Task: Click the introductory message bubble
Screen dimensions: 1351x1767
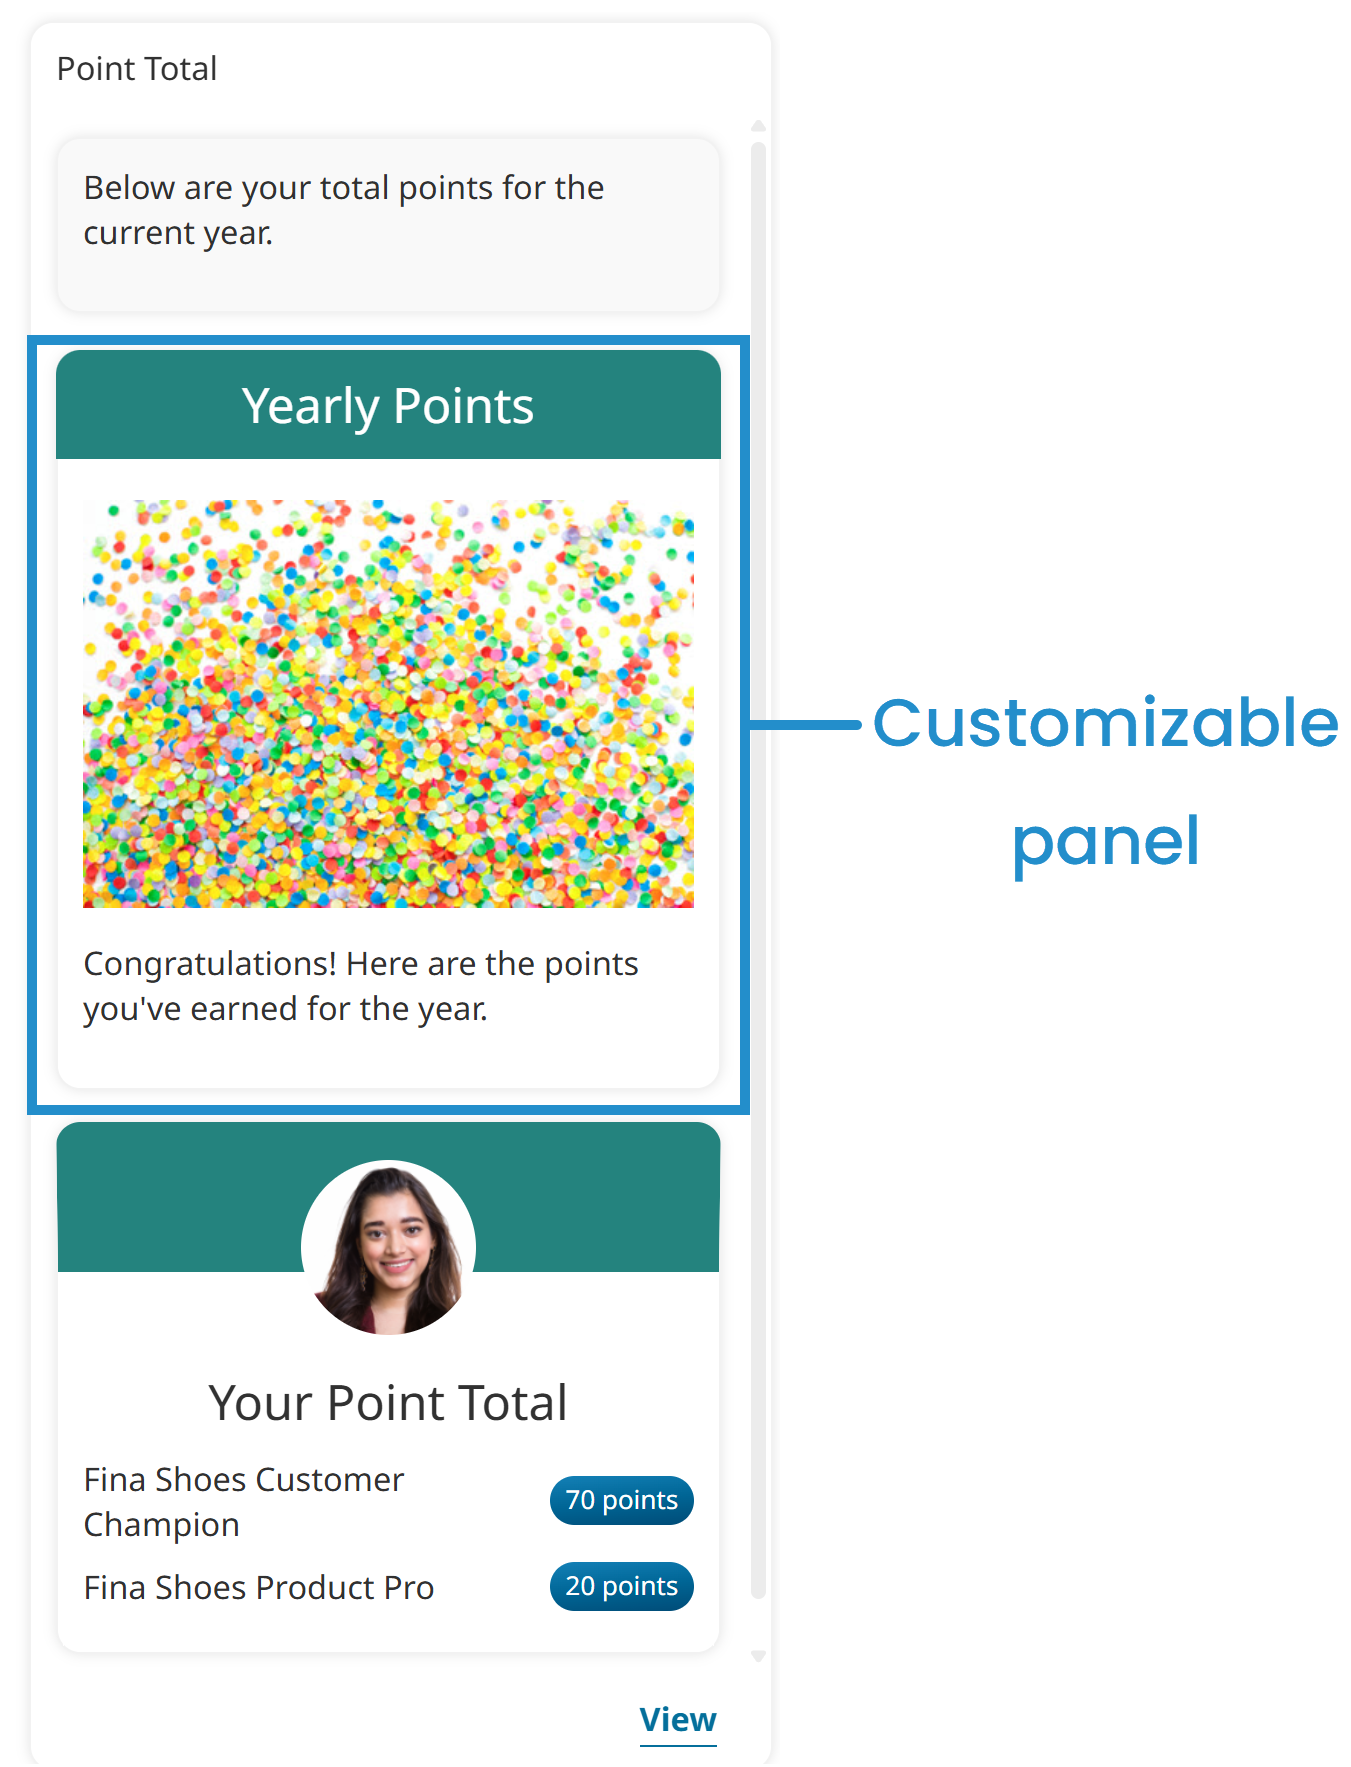Action: click(389, 222)
